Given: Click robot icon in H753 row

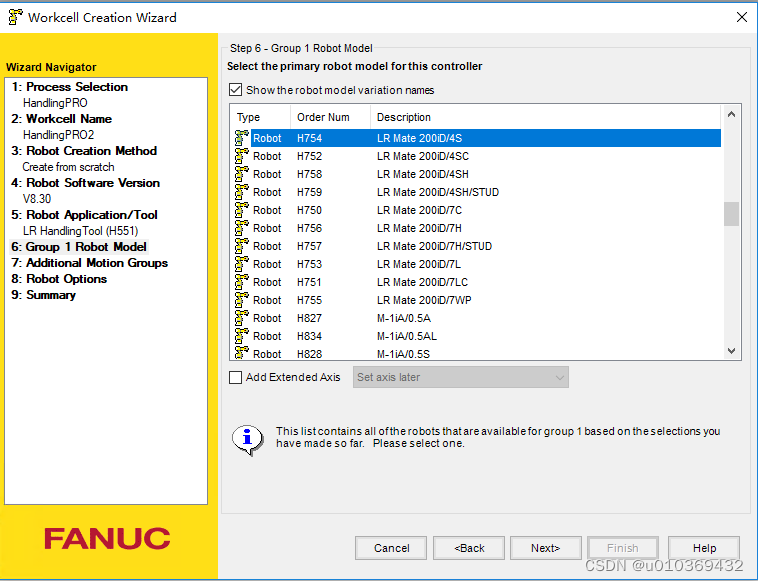Looking at the screenshot, I should (x=242, y=264).
